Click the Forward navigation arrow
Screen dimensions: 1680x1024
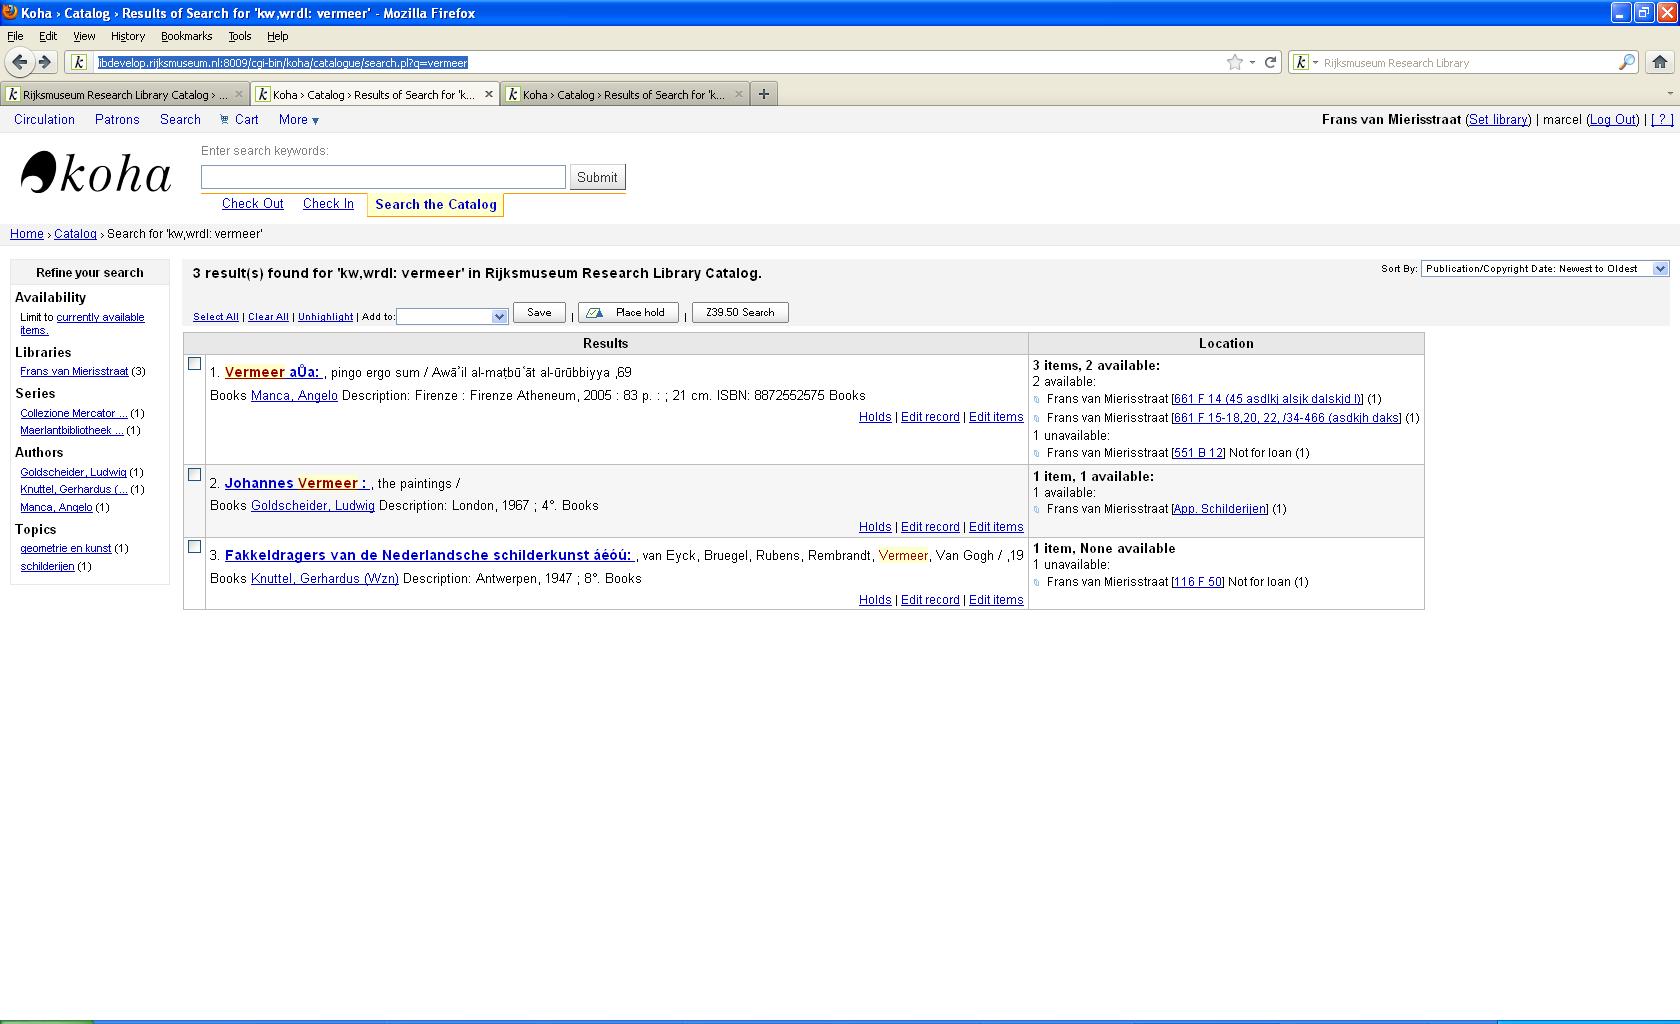click(x=45, y=62)
